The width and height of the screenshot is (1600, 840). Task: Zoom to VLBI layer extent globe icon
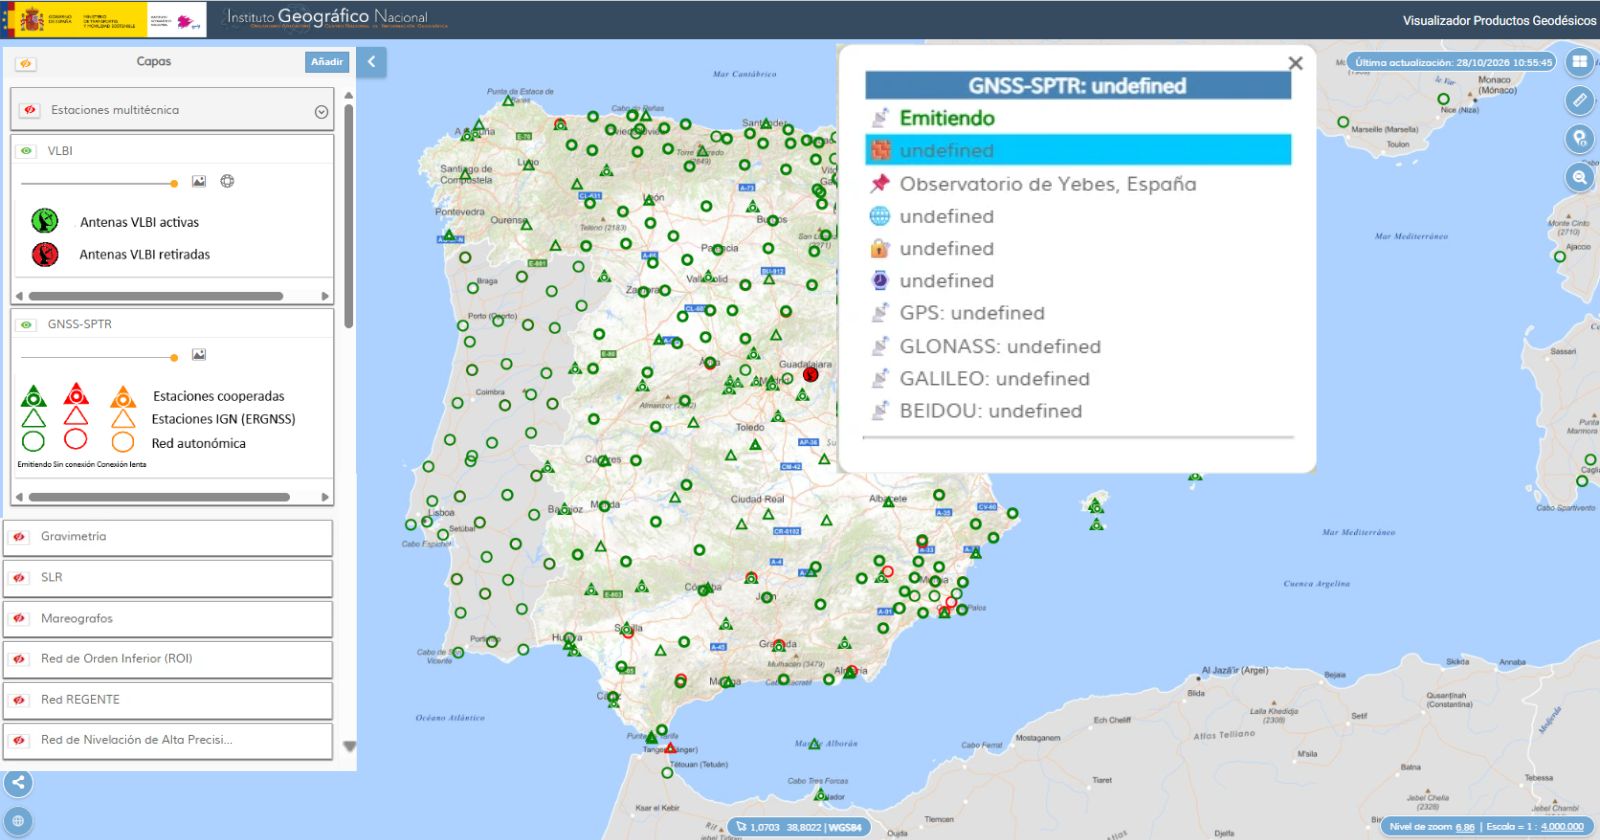[227, 181]
